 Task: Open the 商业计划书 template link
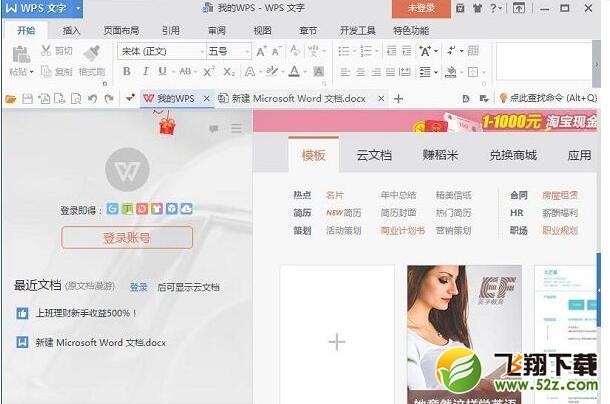[x=402, y=230]
